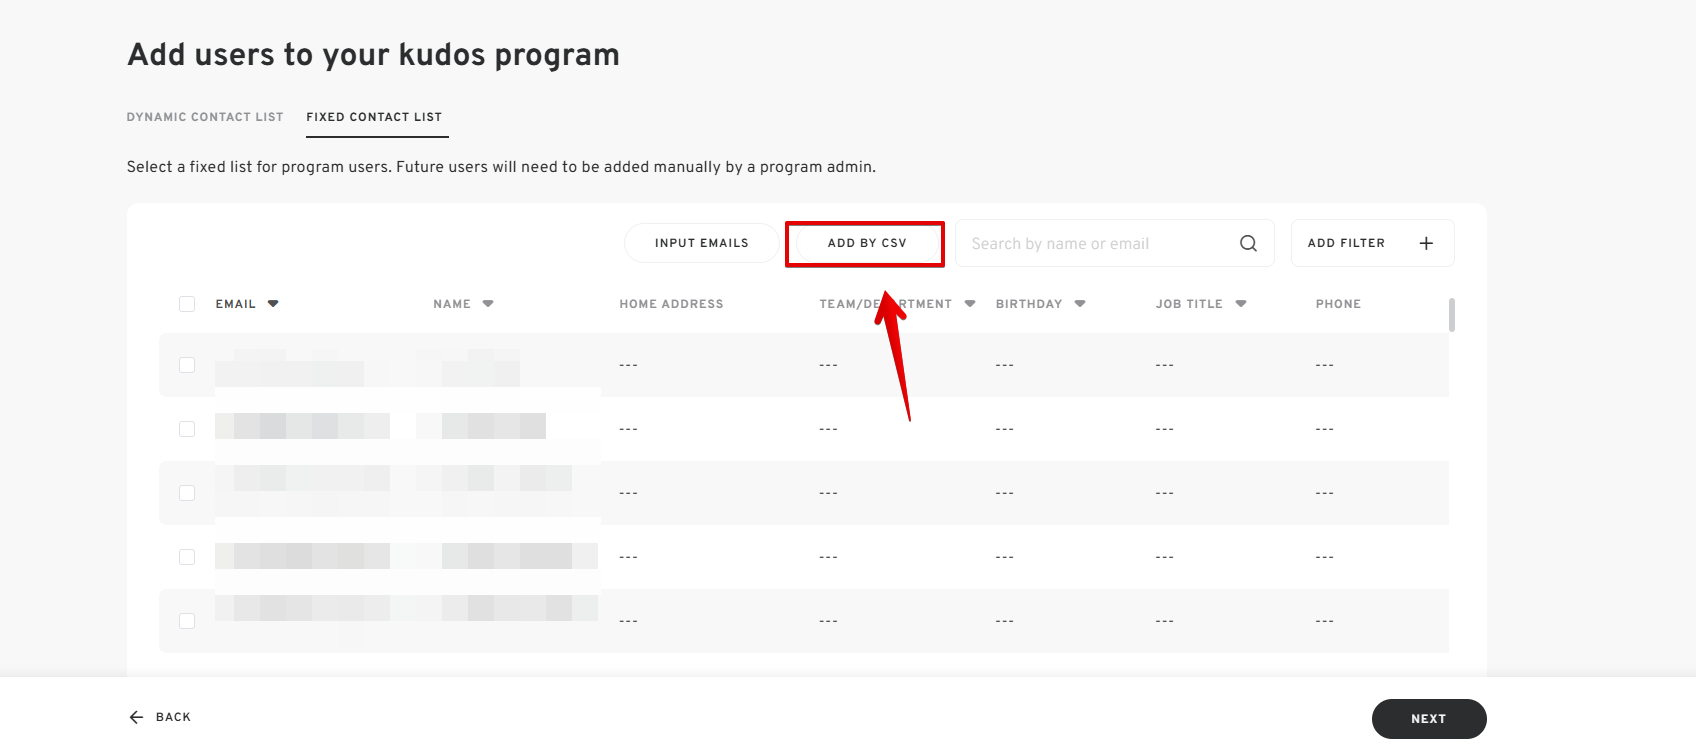Click the plus icon in Add Filter

pos(1426,243)
